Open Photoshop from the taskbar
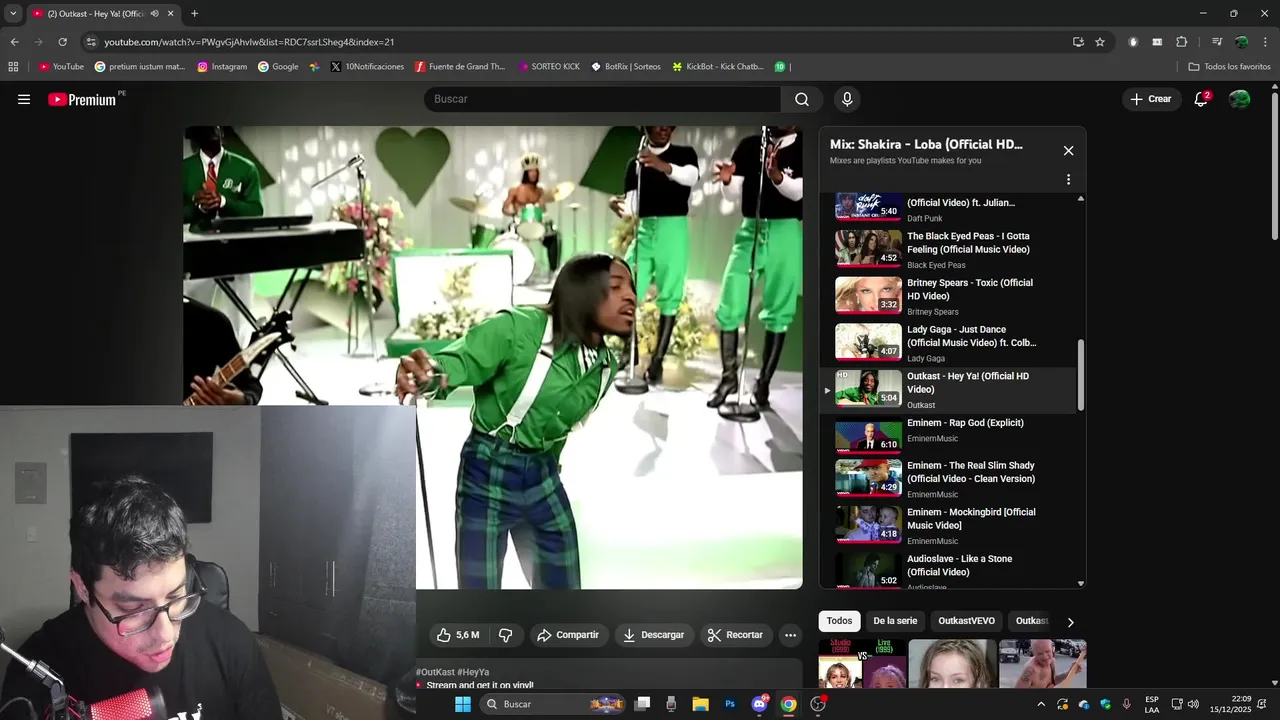This screenshot has height=720, width=1280. click(x=730, y=704)
